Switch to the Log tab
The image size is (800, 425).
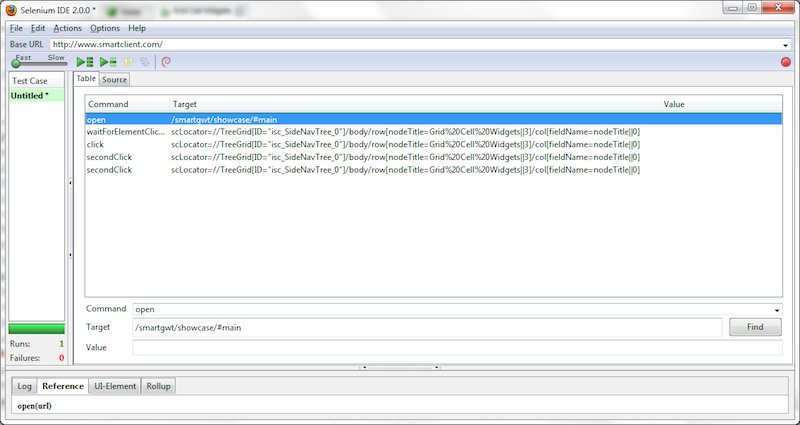[24, 386]
